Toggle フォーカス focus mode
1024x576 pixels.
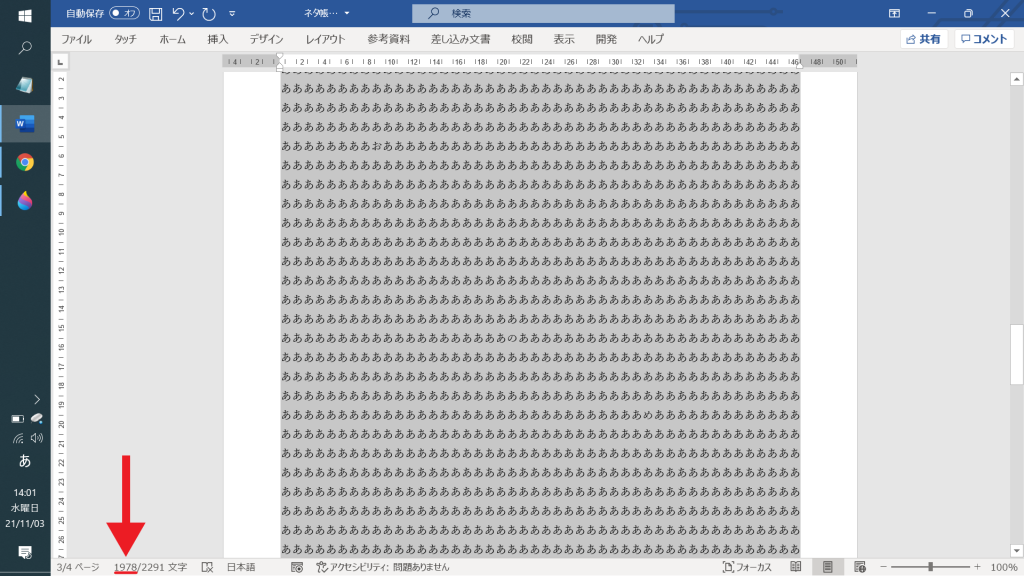tap(747, 567)
